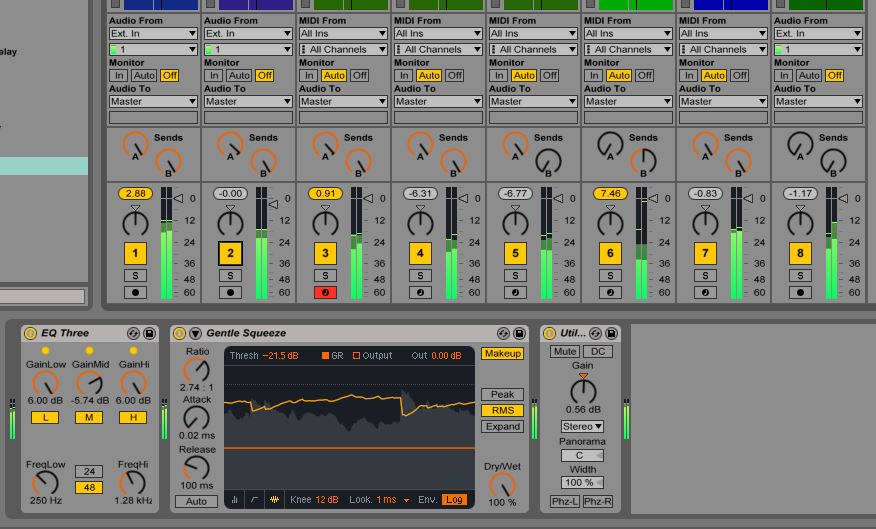Open the Stereo mode dropdown in Utility
The height and width of the screenshot is (529, 876).
(582, 426)
